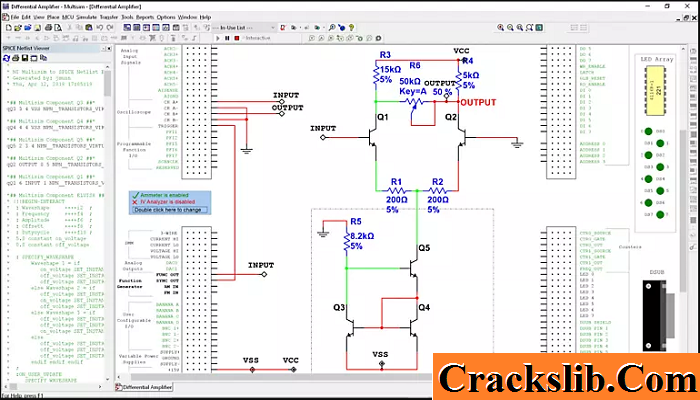700x400 pixels.
Task: Zoom to selected area
Action: [520, 28]
